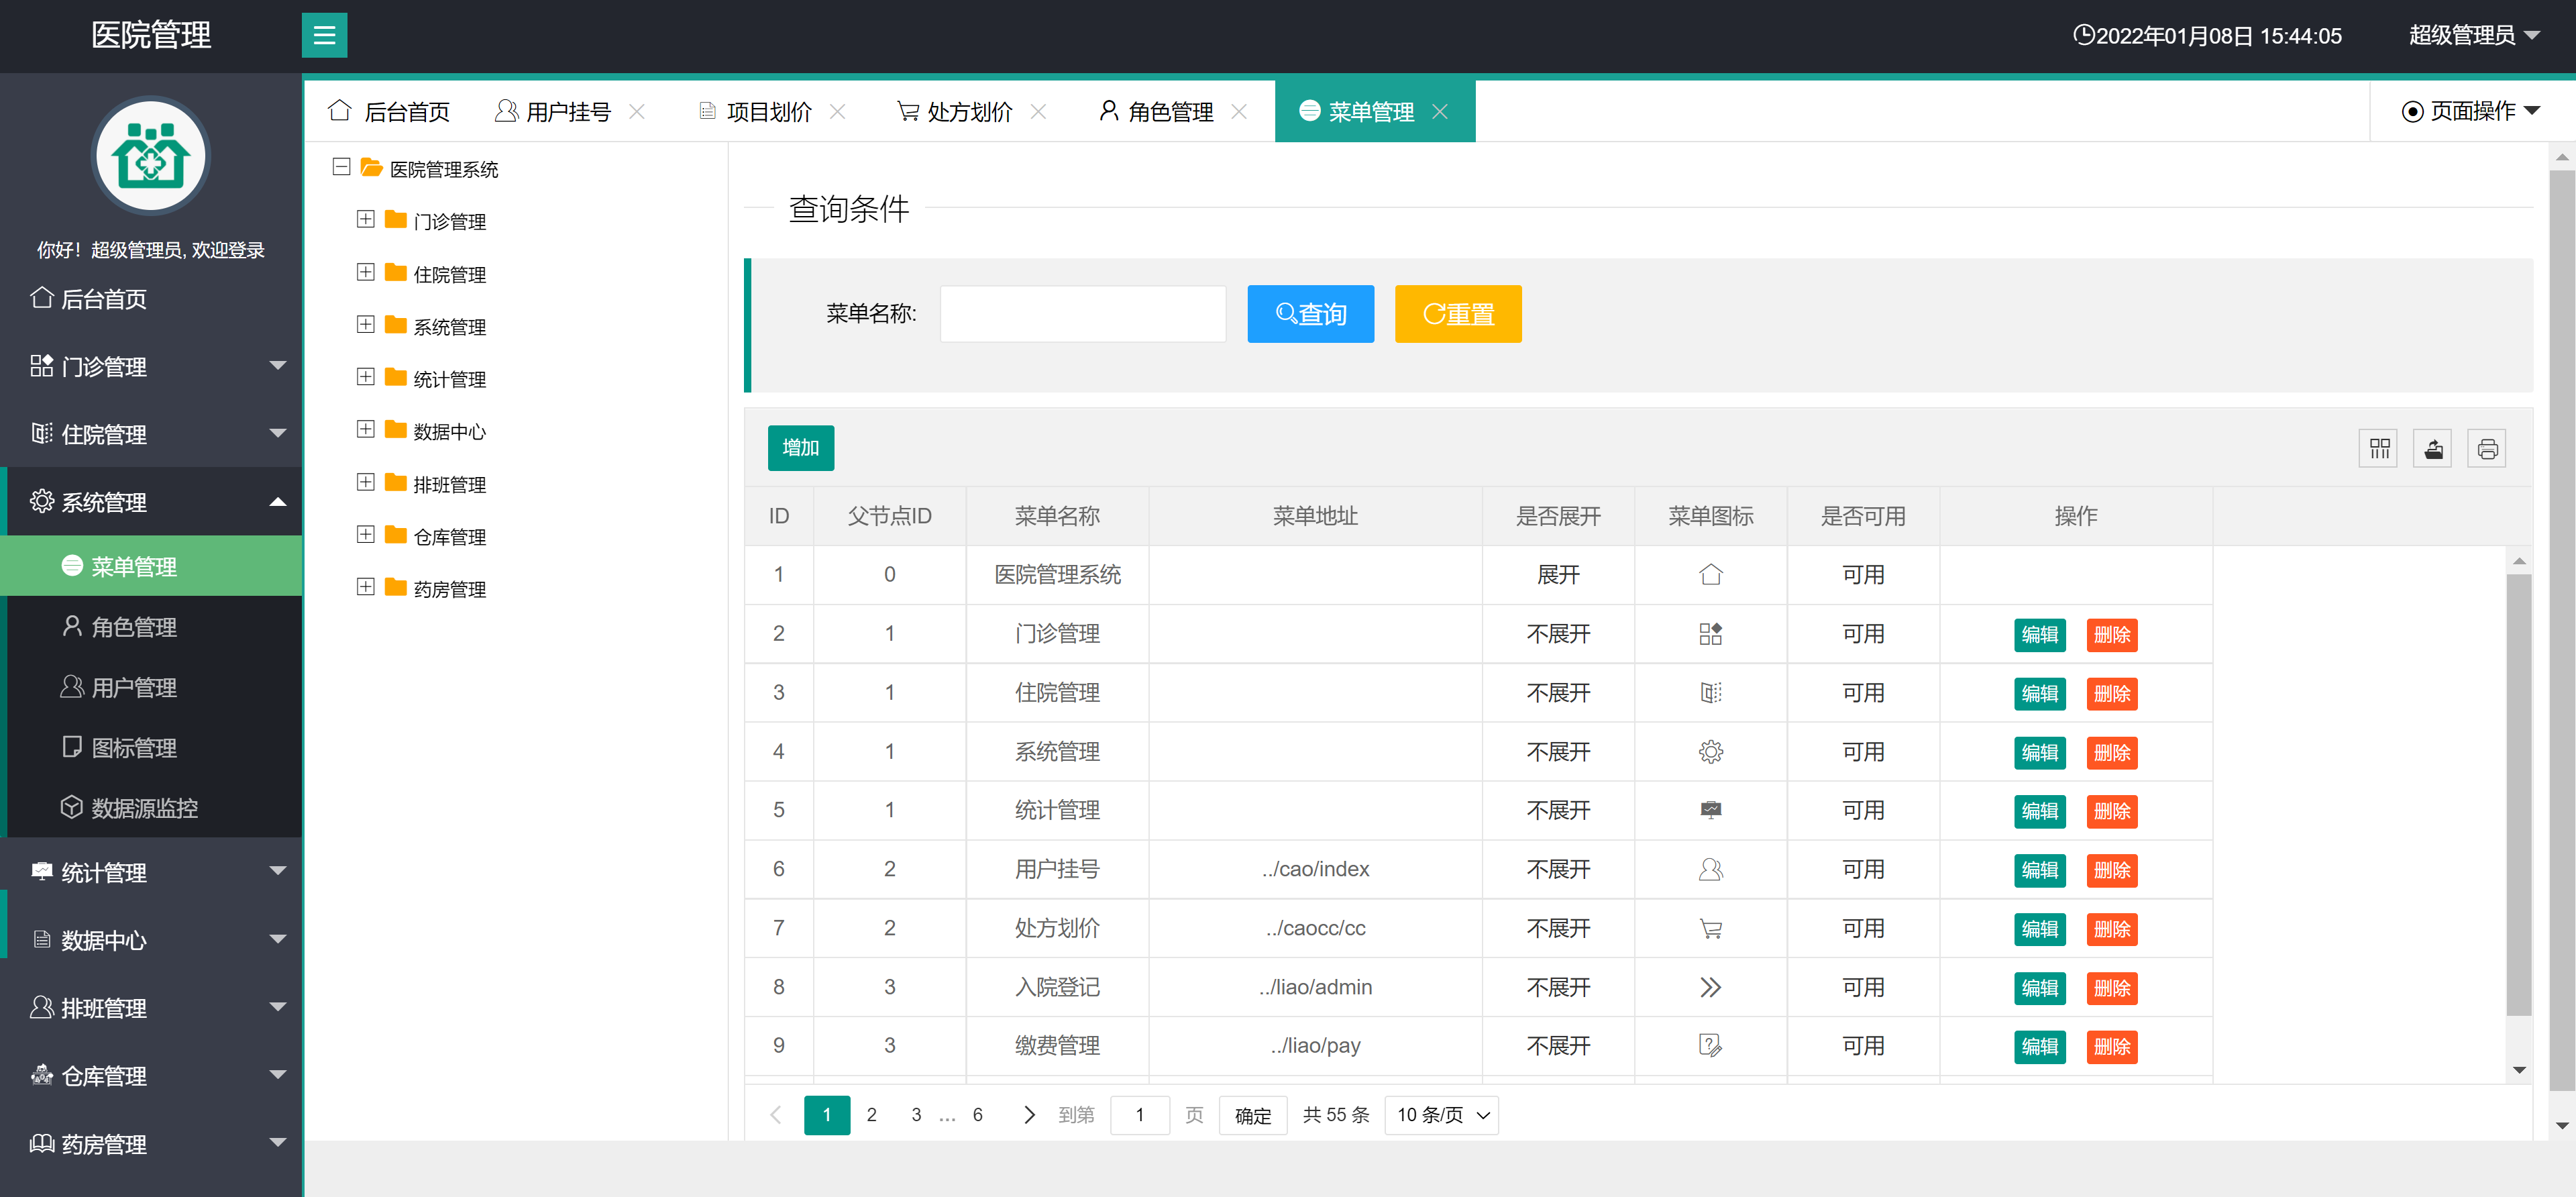Close the 角色管理 tab
The height and width of the screenshot is (1197, 2576).
1240,111
